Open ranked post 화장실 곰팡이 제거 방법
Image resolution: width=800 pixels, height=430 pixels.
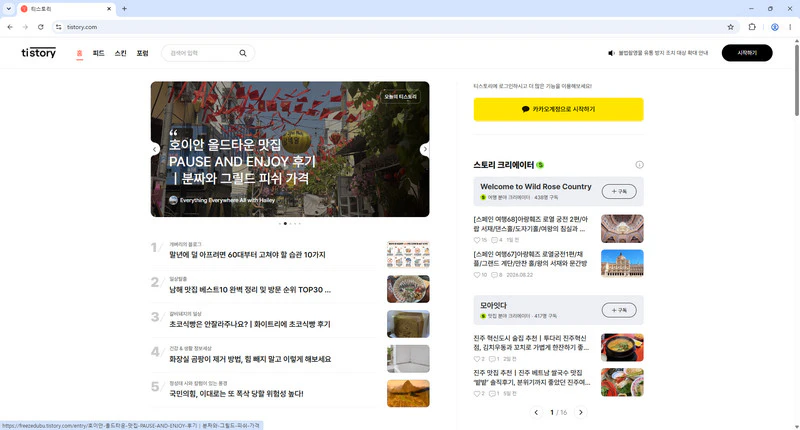click(x=250, y=359)
